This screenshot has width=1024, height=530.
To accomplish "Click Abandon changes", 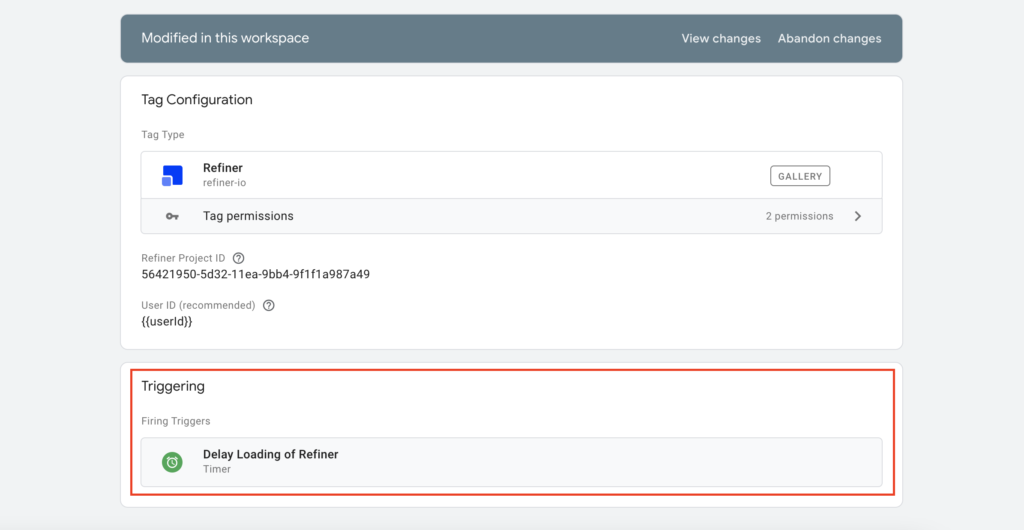I will (829, 39).
